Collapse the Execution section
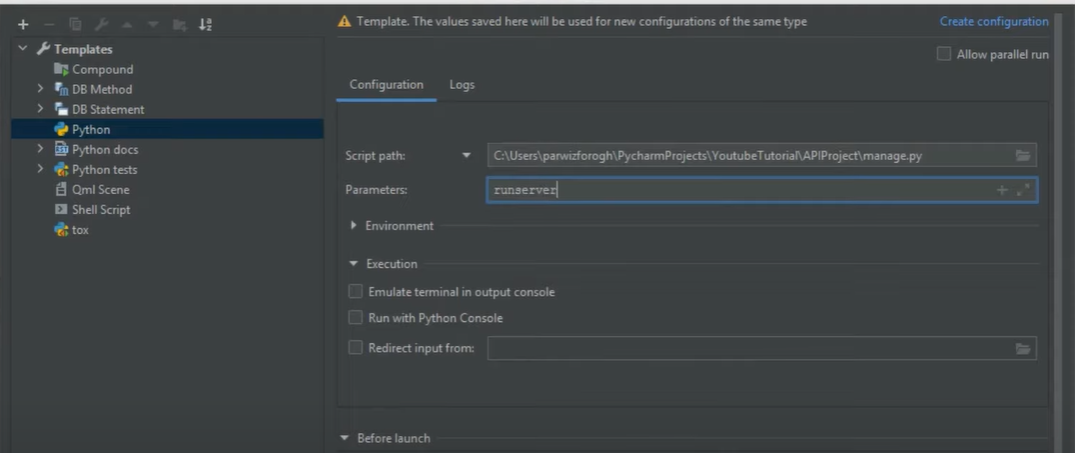The height and width of the screenshot is (453, 1075). coord(354,263)
